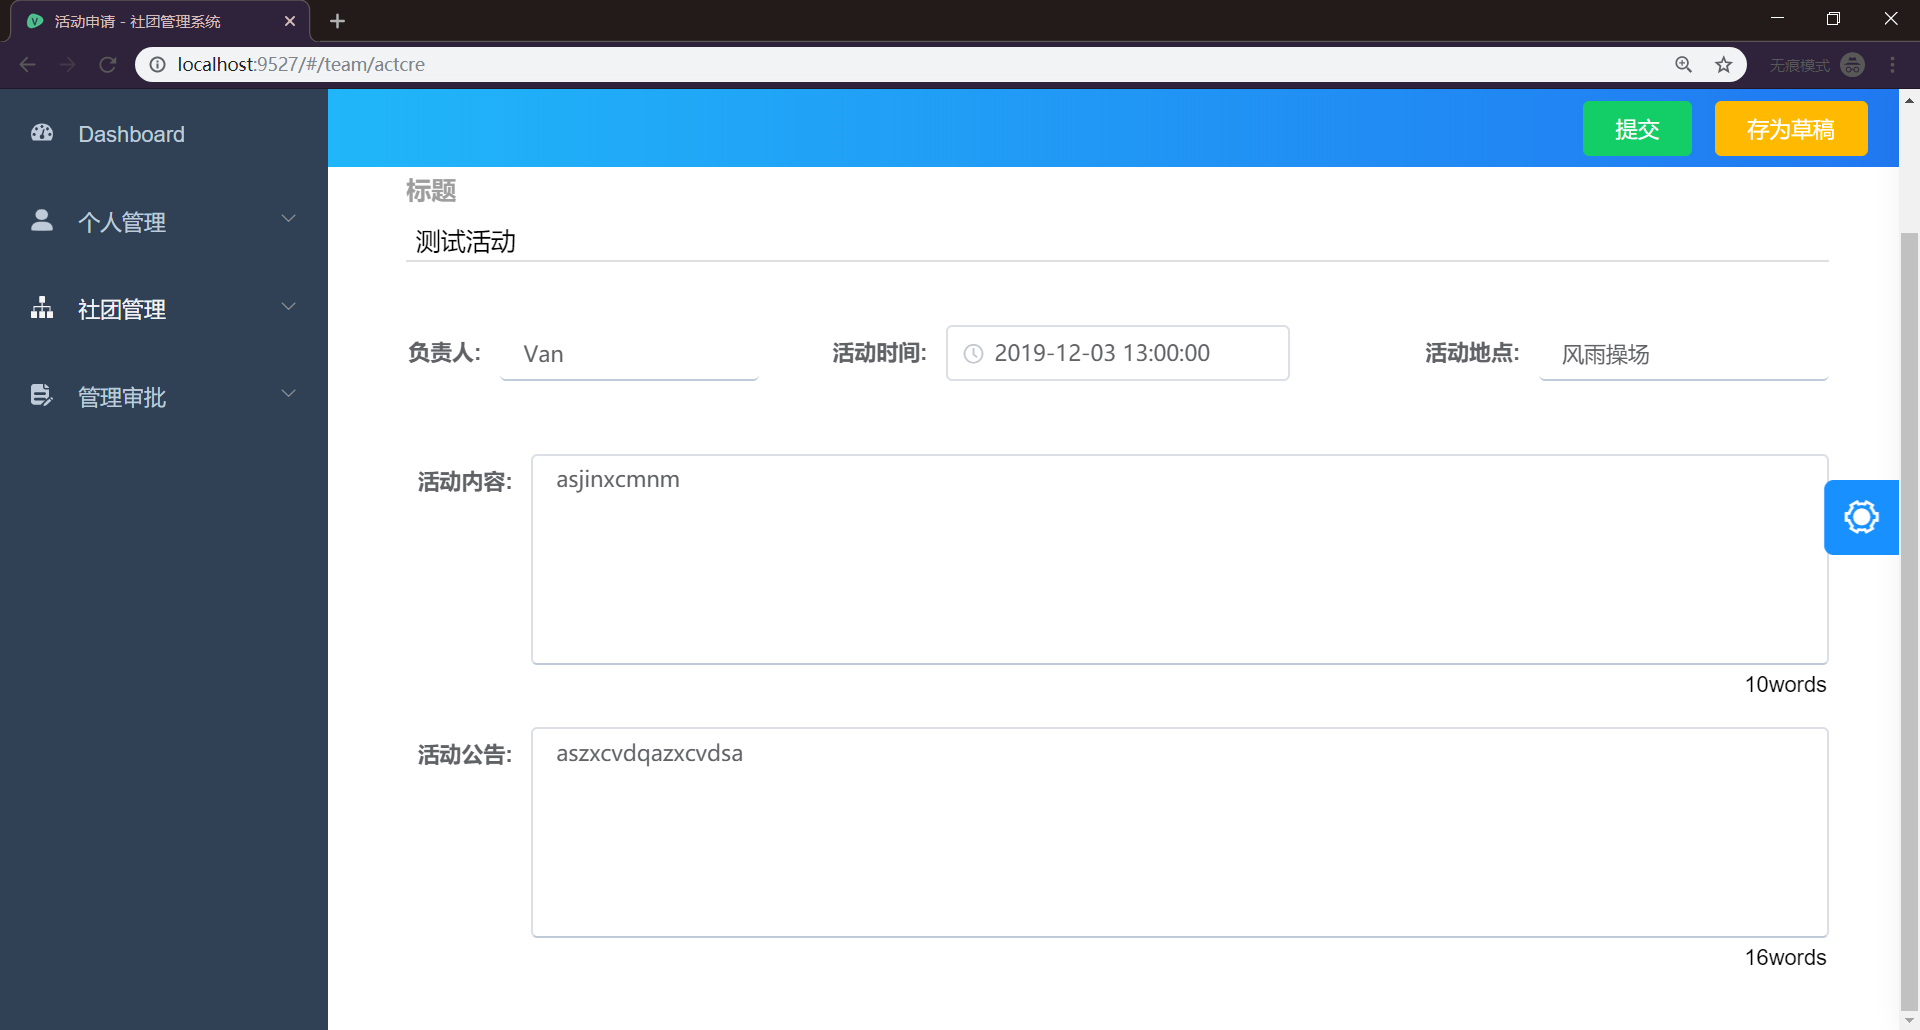This screenshot has height=1030, width=1920.
Task: Click the 16words counter text
Action: pyautogui.click(x=1785, y=958)
